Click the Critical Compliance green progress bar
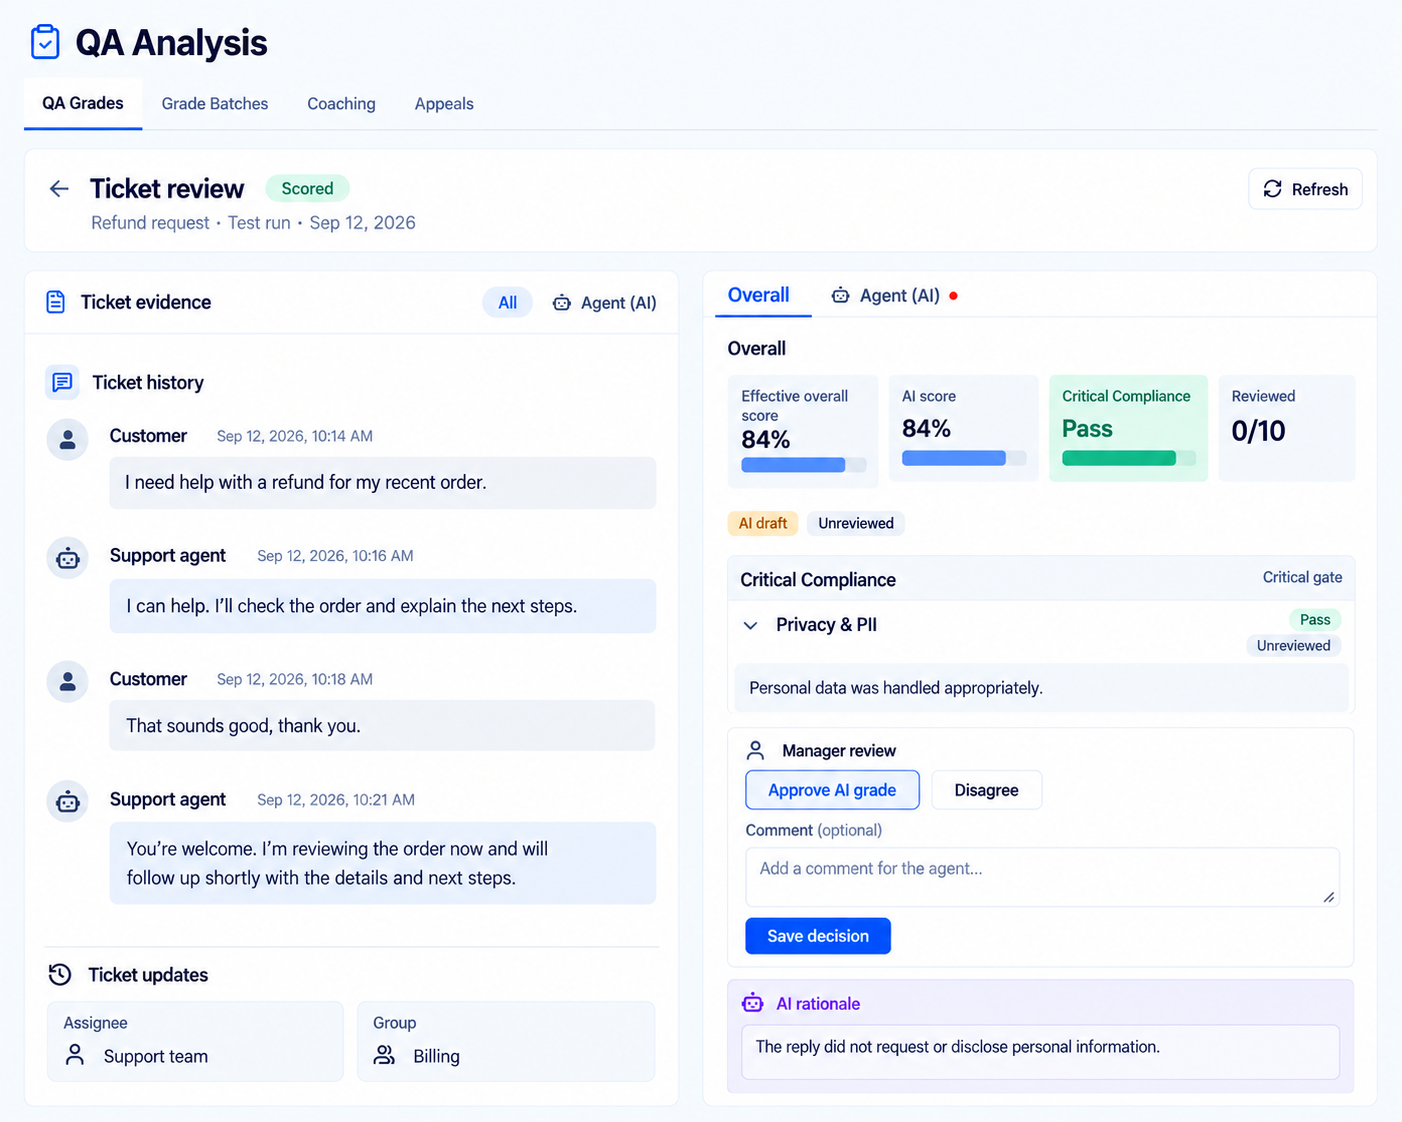 [x=1128, y=458]
